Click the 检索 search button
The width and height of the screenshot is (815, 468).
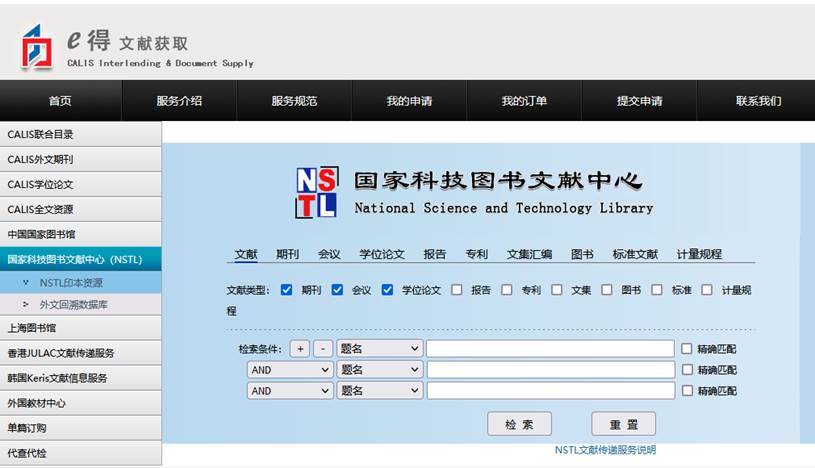[519, 424]
